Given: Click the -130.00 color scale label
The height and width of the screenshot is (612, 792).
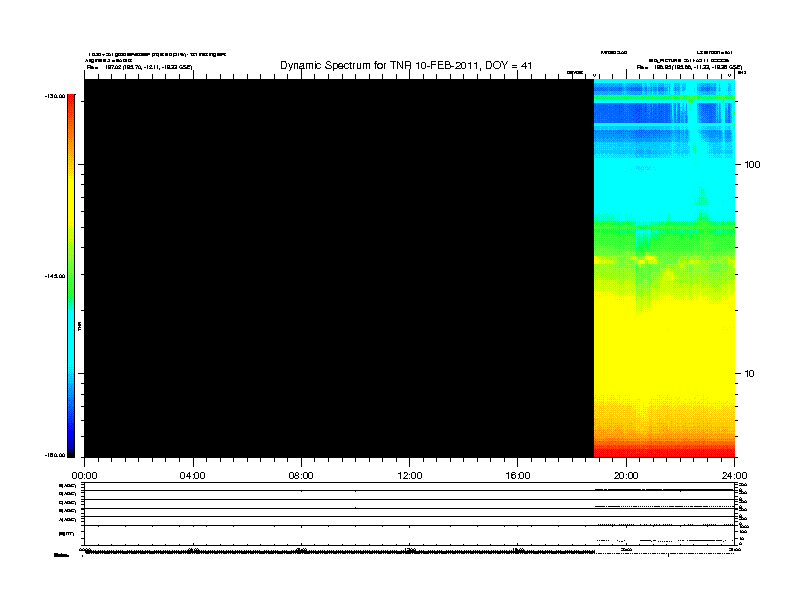Looking at the screenshot, I should point(55,96).
